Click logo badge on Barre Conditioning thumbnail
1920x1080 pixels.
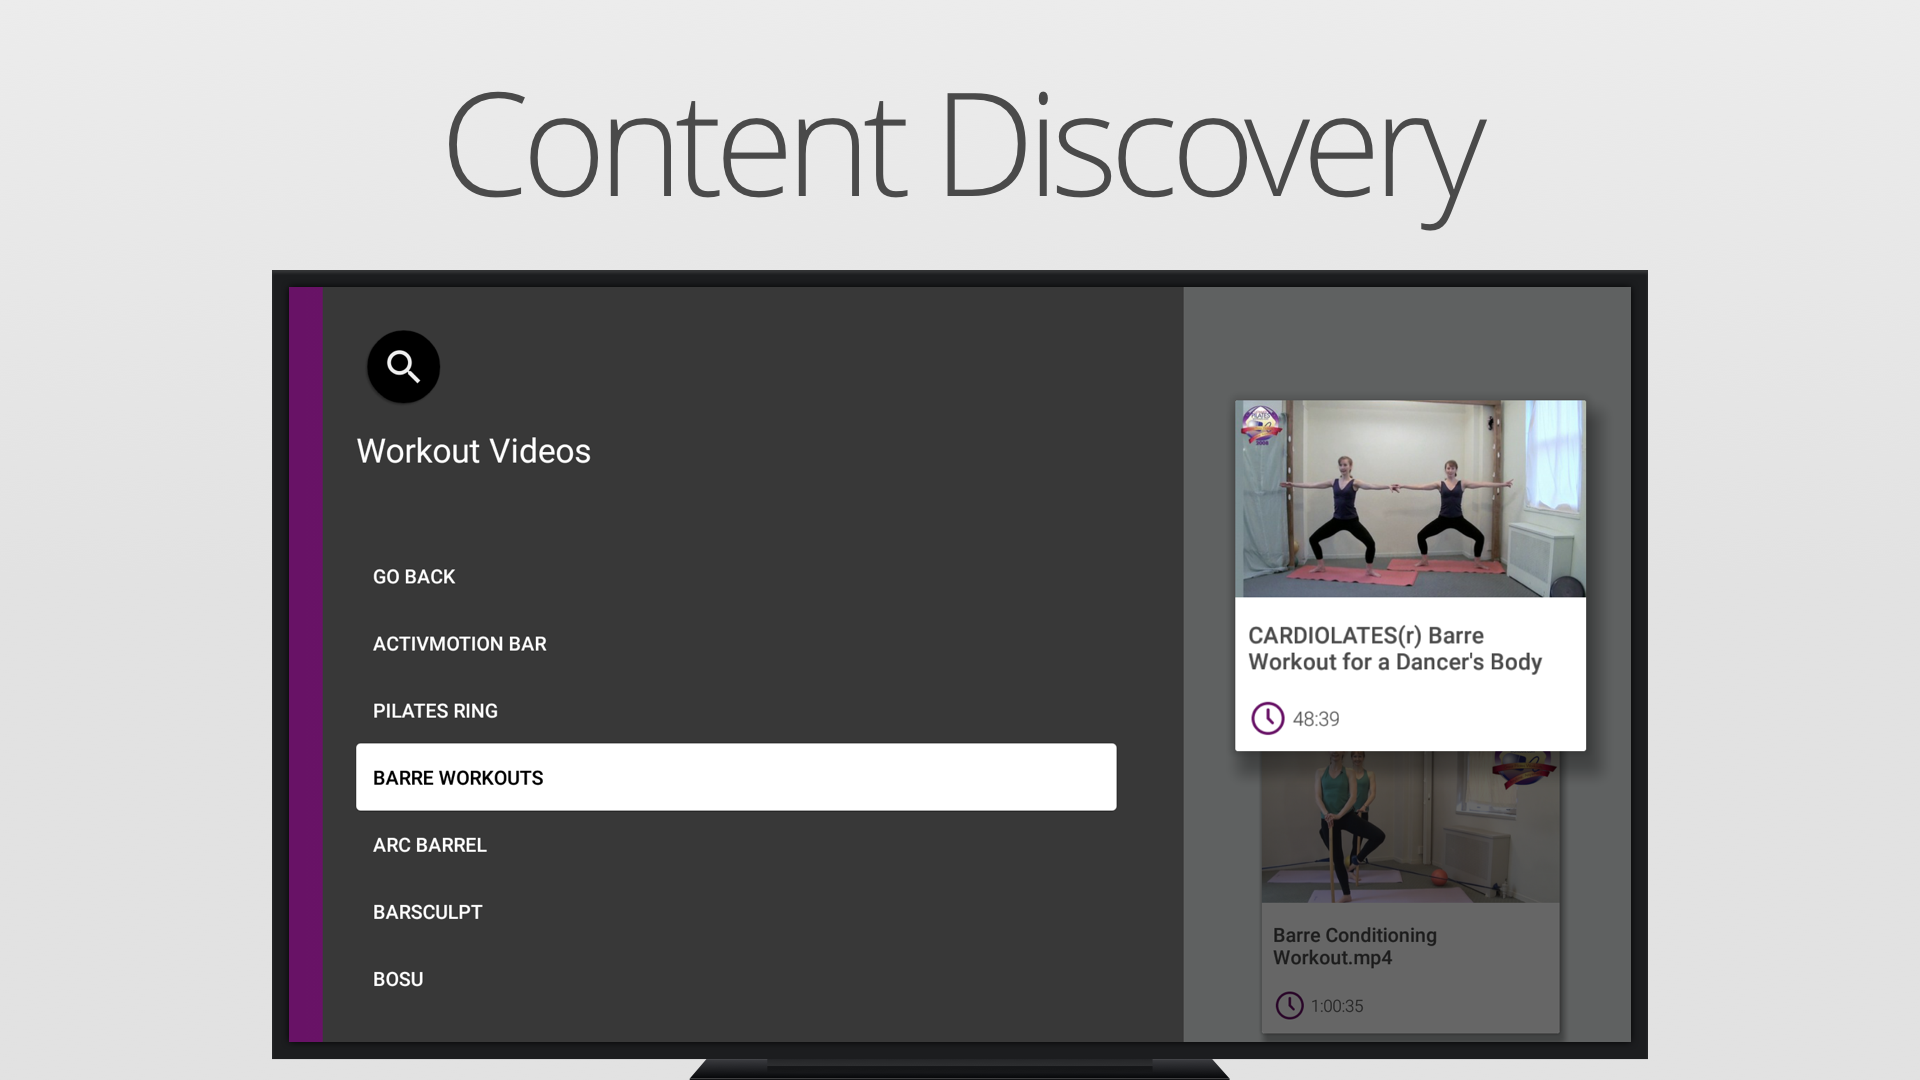[1522, 770]
